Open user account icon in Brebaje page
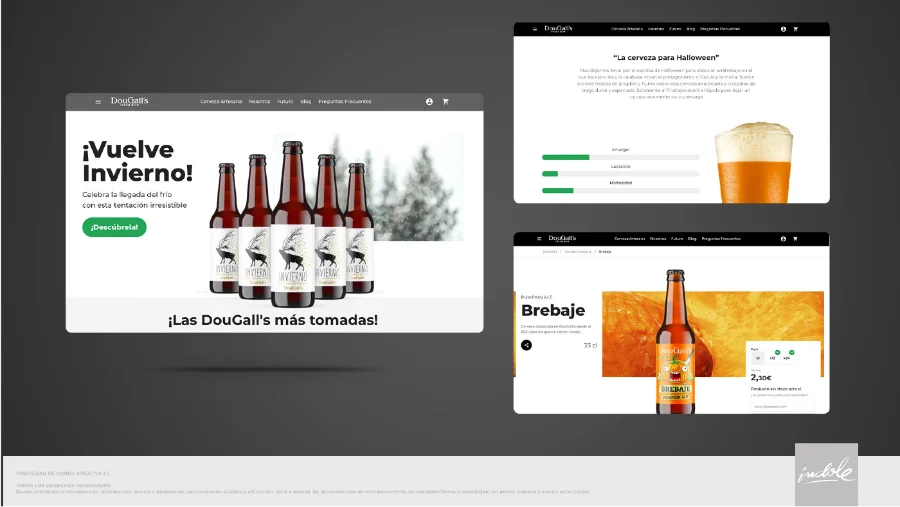 (x=783, y=239)
